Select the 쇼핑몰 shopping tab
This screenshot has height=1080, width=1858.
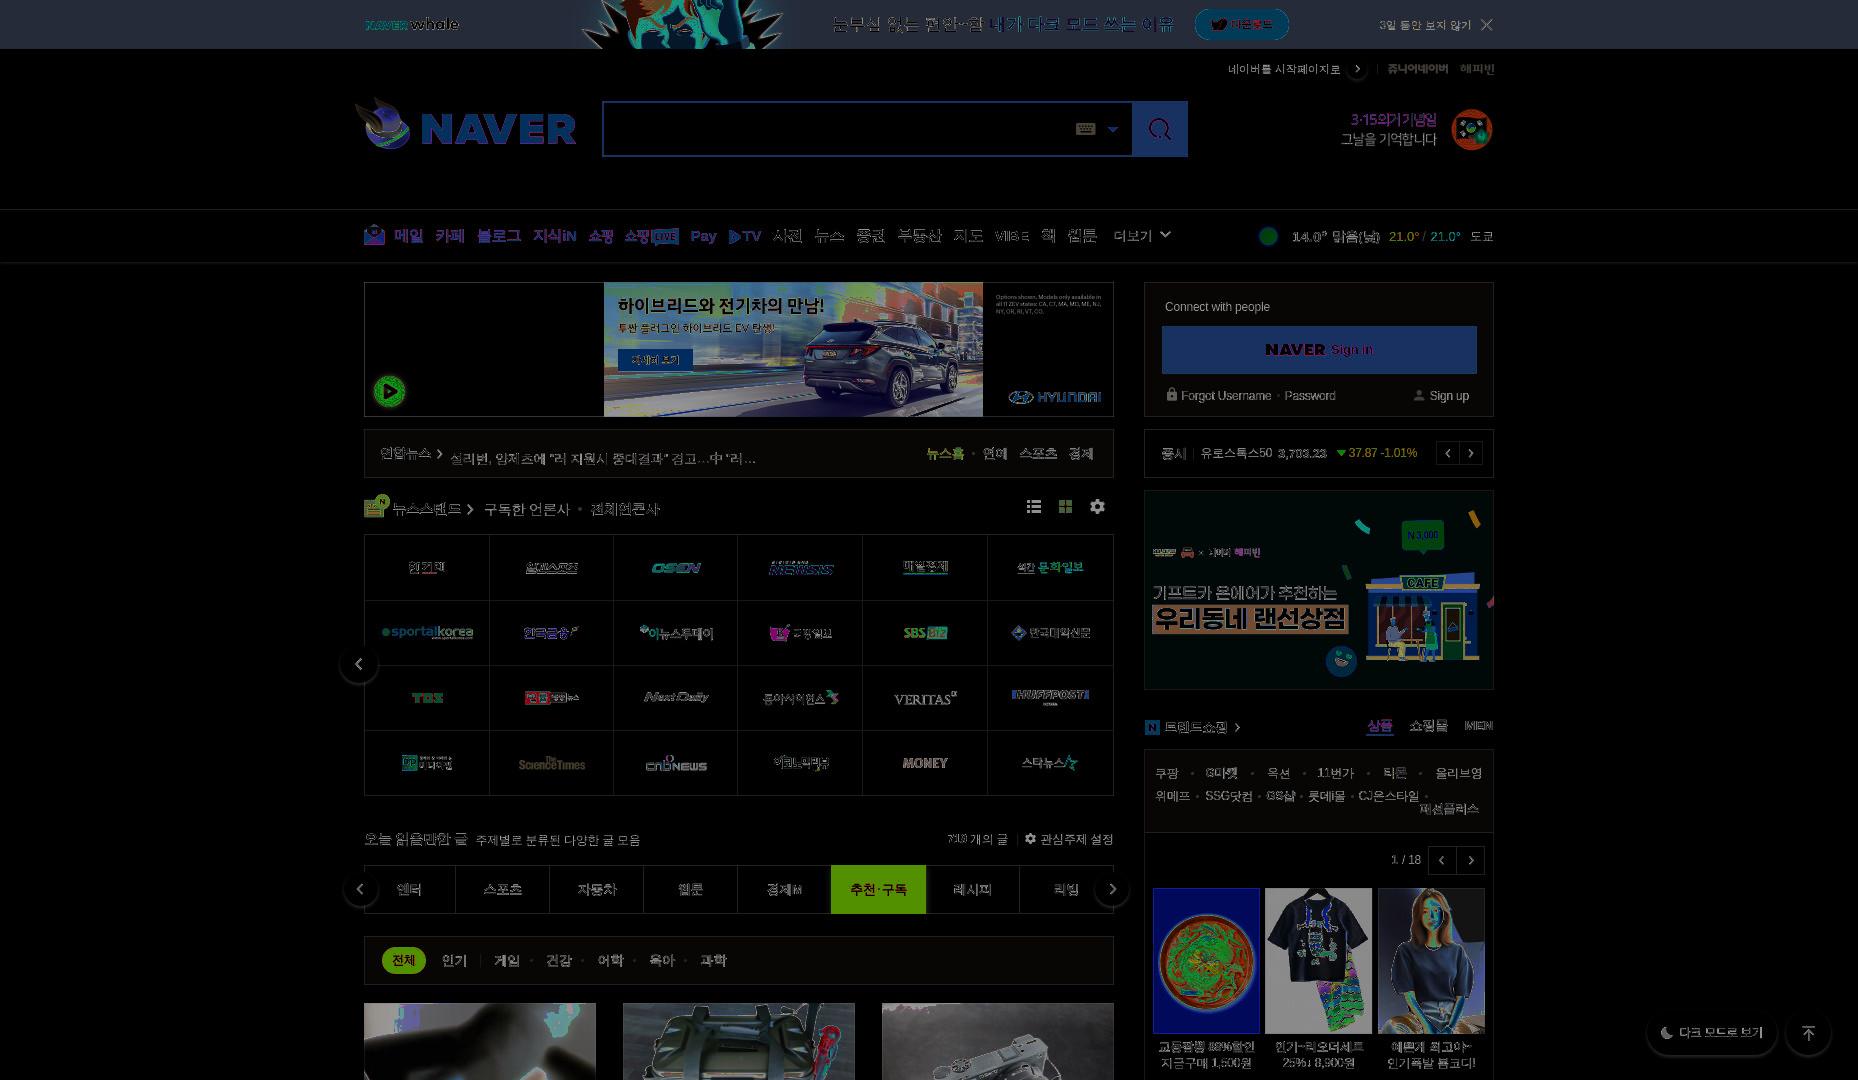[1428, 726]
